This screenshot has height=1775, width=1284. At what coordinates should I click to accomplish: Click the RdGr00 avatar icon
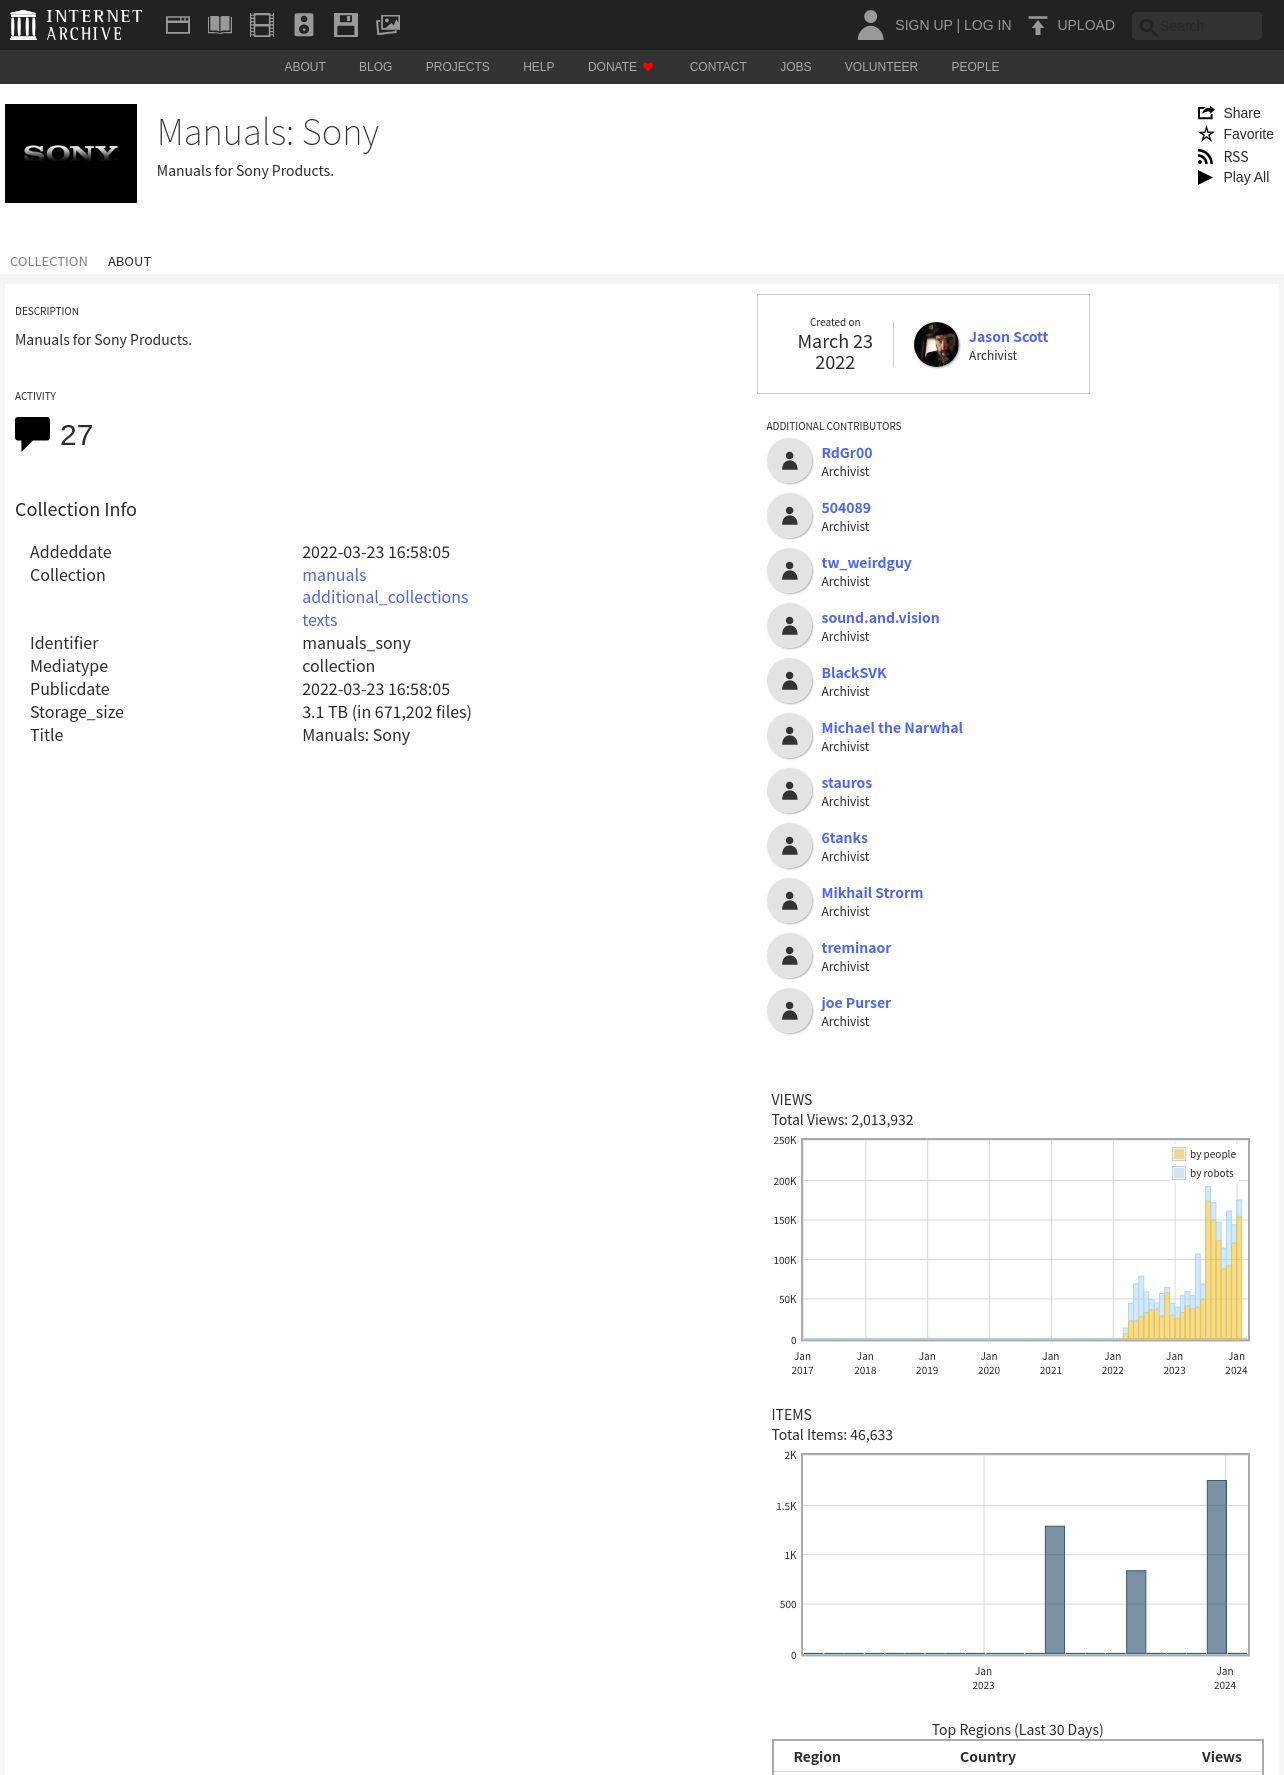coord(790,461)
